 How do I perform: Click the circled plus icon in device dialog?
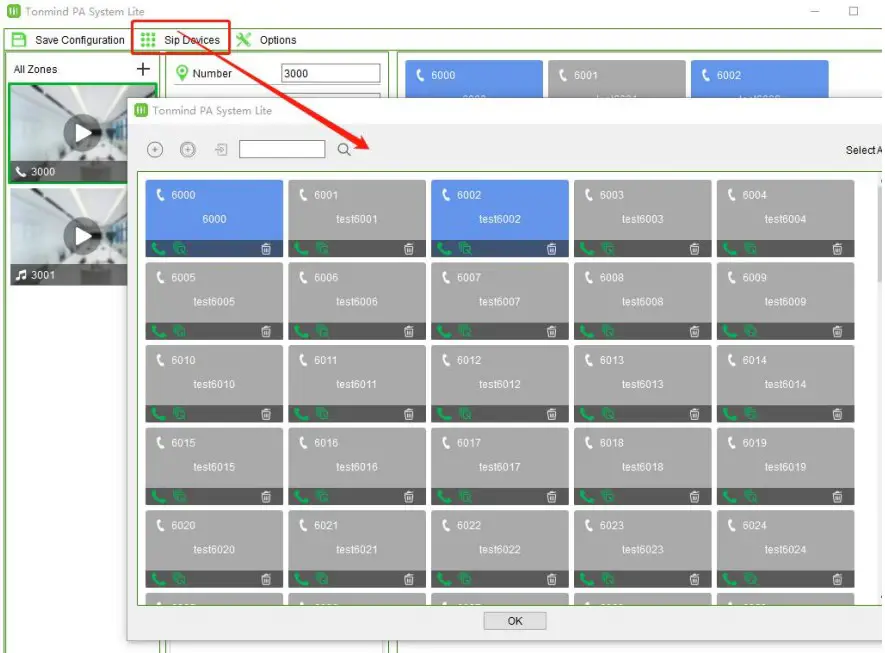click(x=188, y=149)
